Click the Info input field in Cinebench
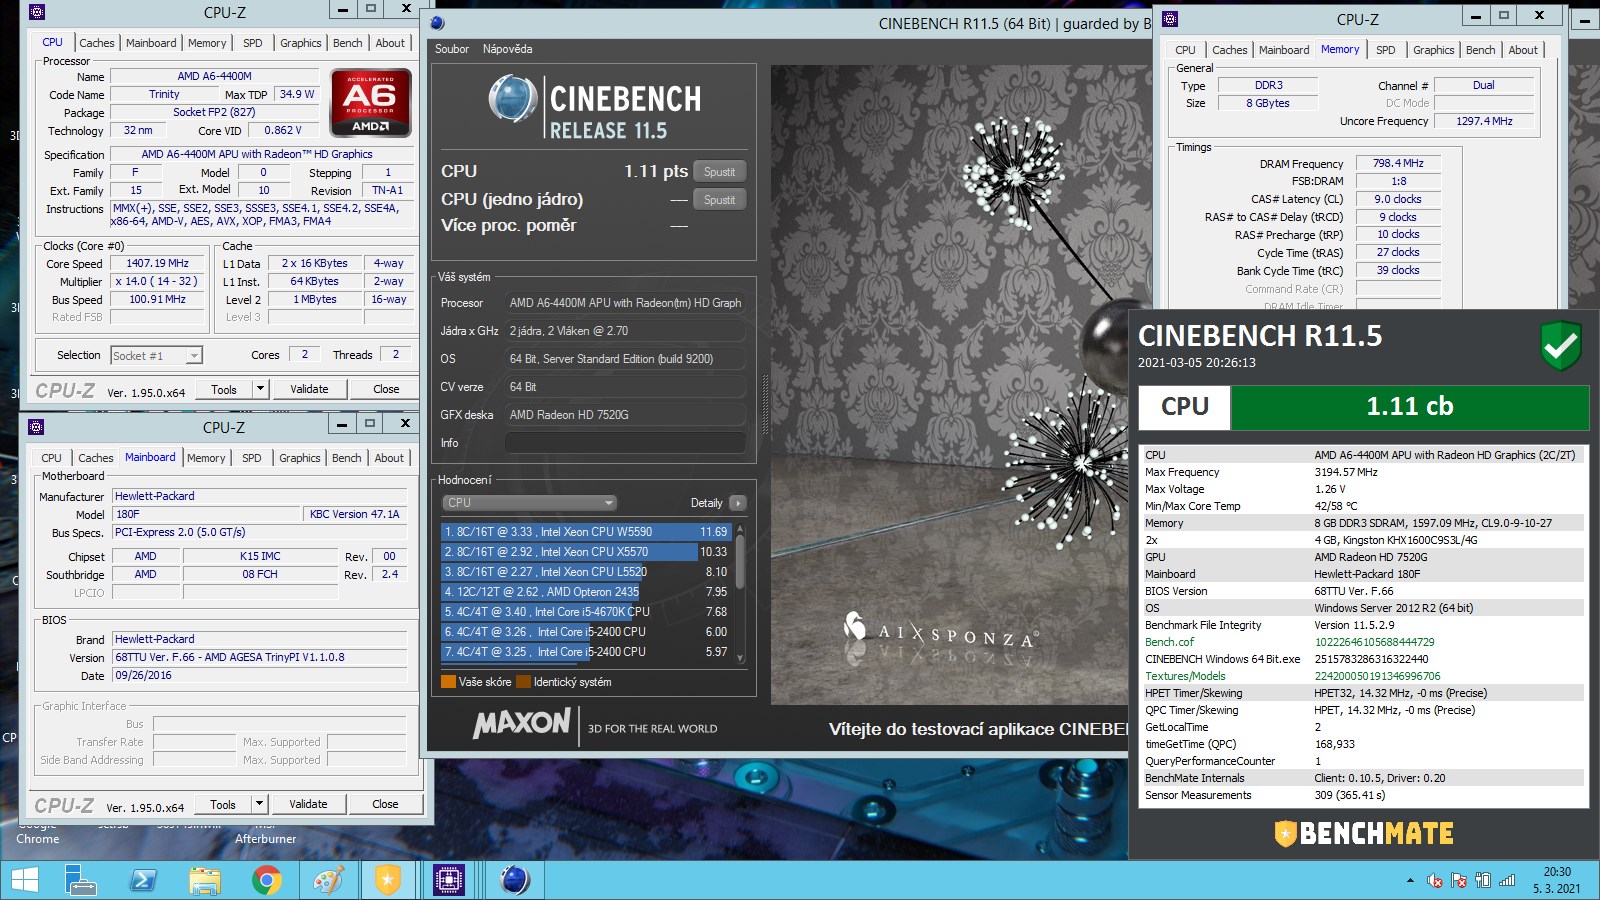 (x=625, y=443)
